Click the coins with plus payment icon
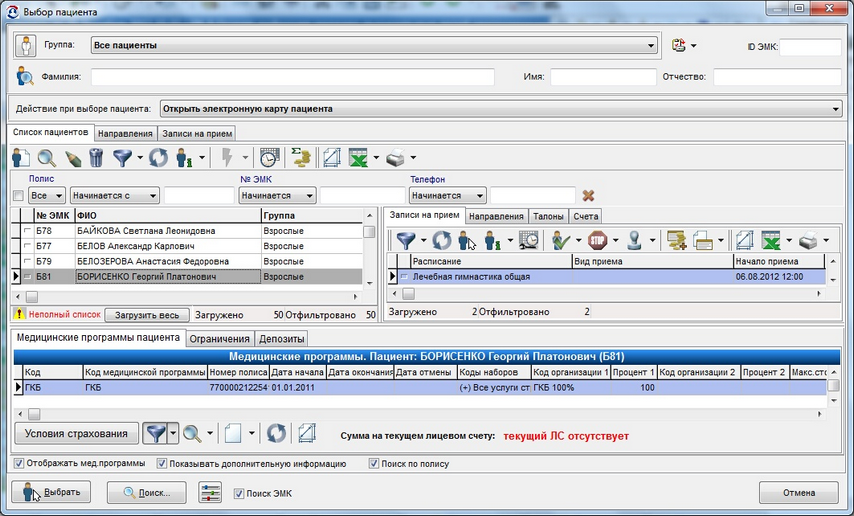 tap(676, 240)
